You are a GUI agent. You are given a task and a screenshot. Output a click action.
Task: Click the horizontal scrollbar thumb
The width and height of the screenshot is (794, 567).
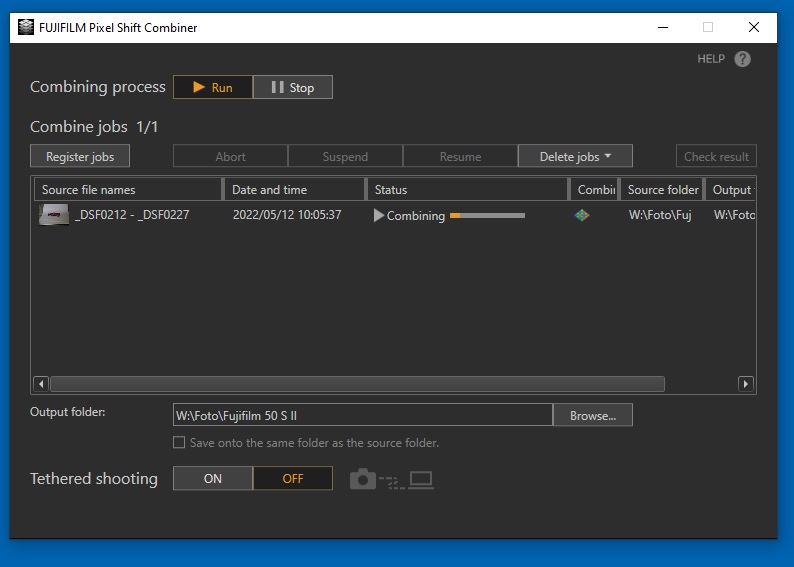[358, 384]
